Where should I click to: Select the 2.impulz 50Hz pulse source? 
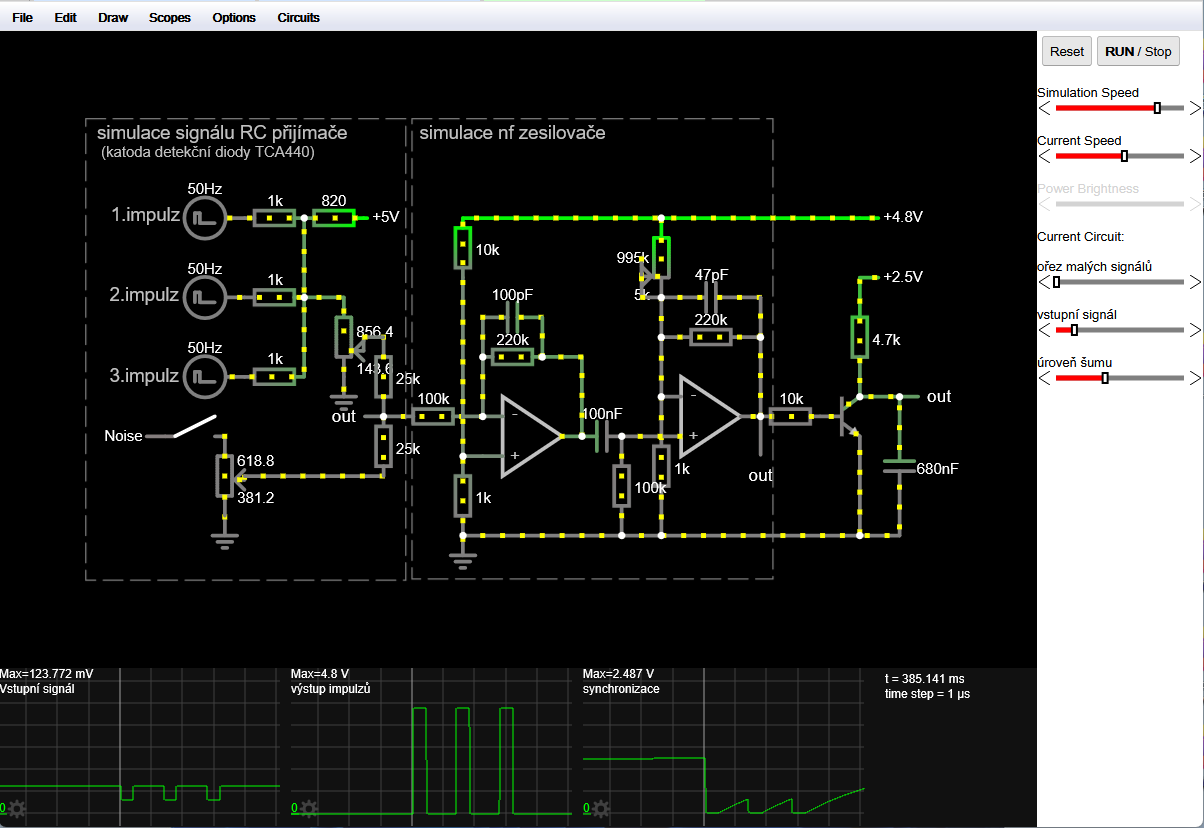tap(204, 297)
